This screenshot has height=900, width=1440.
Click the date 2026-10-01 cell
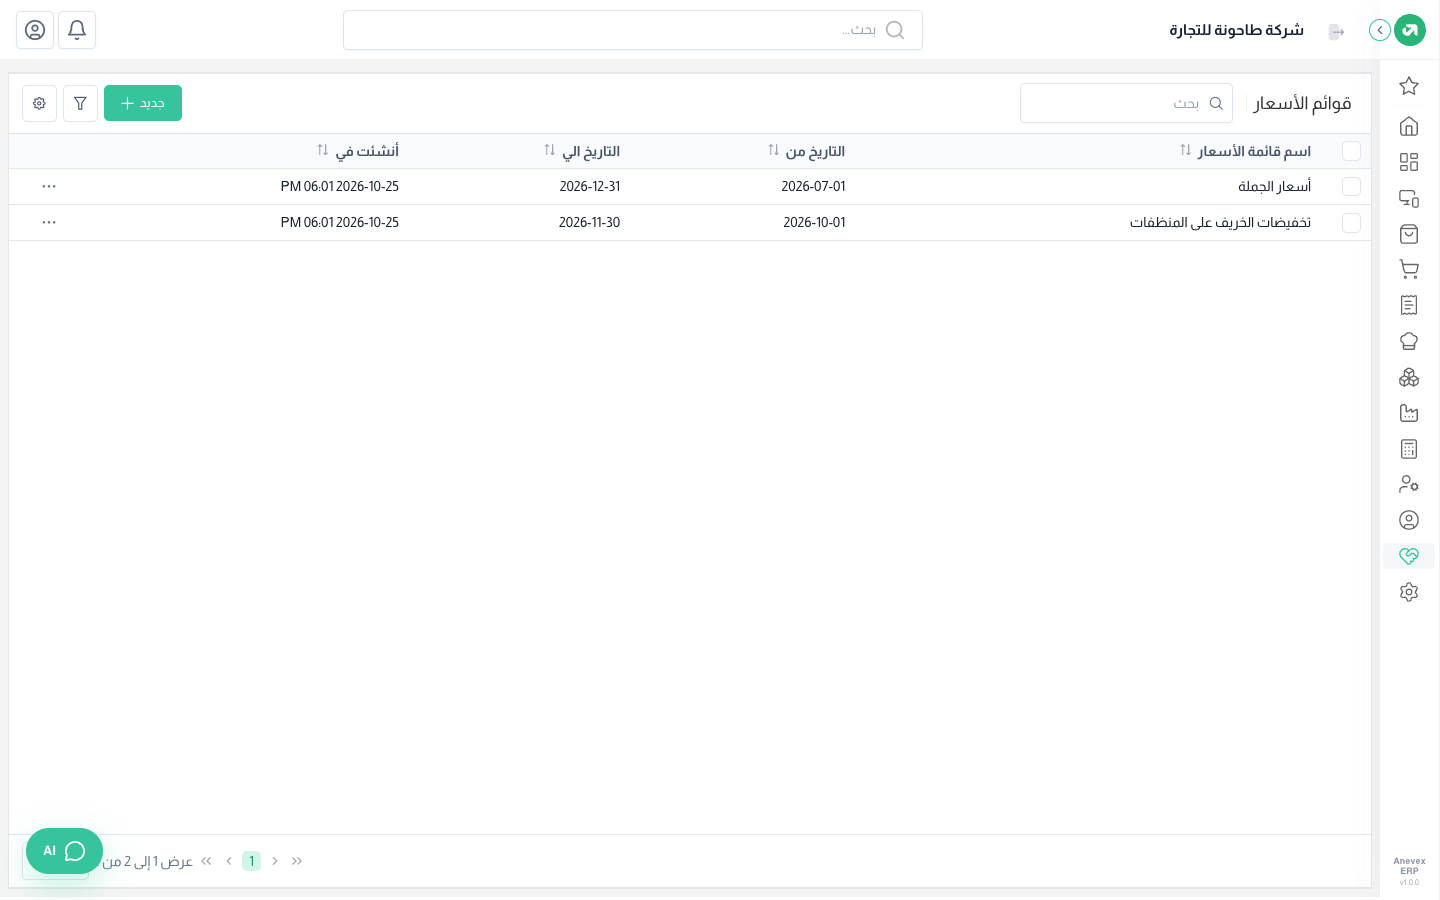[814, 223]
